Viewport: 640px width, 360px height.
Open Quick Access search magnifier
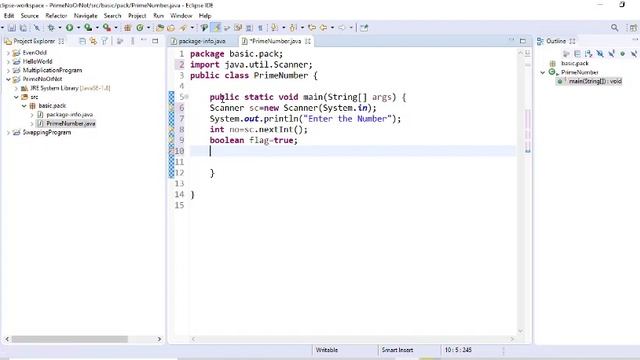point(615,28)
